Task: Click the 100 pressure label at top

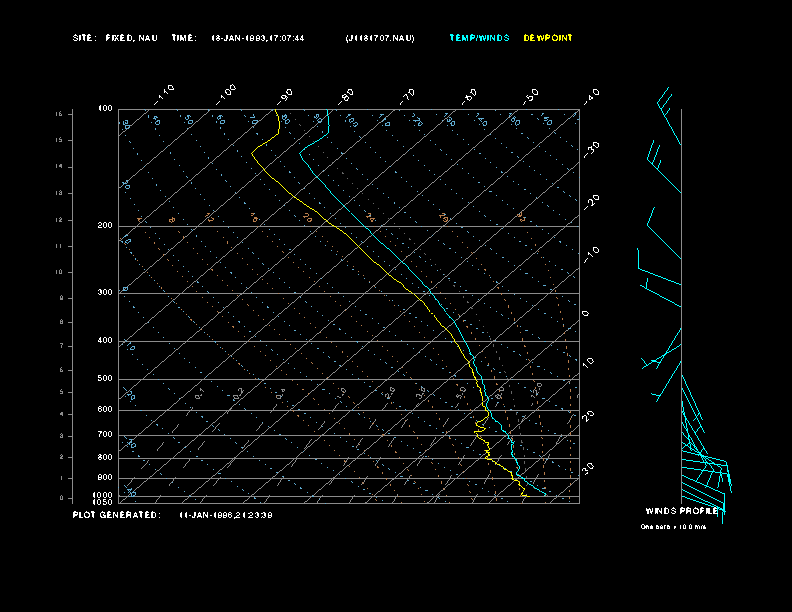Action: point(104,108)
